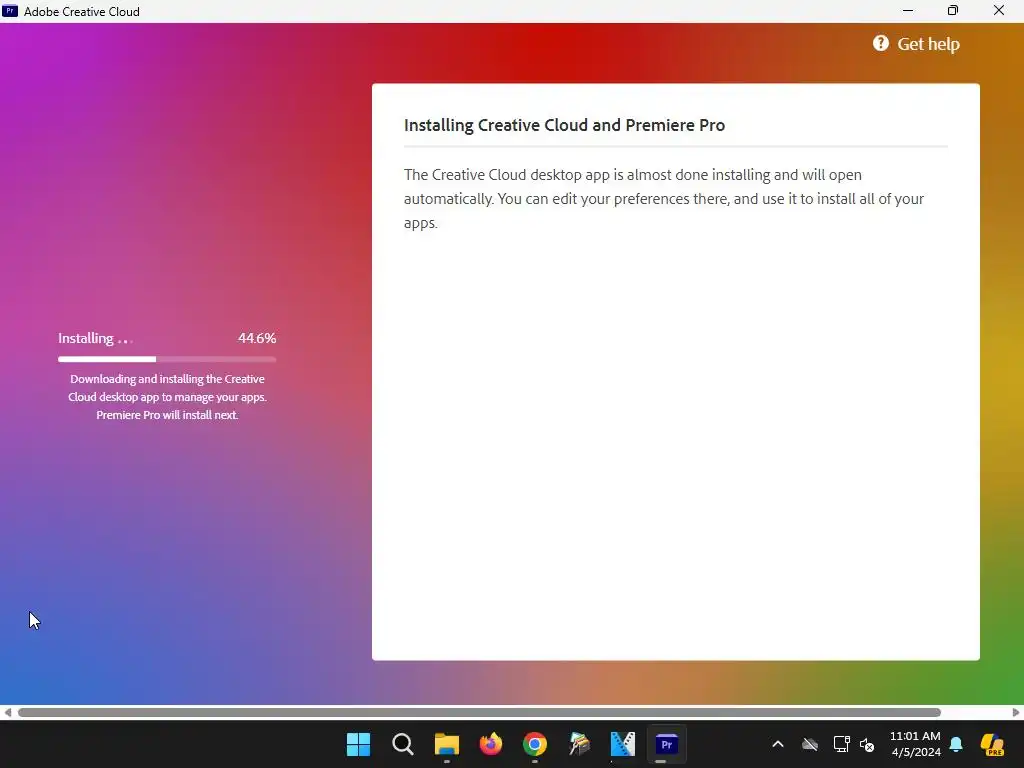Launch Google Chrome from the taskbar
1024x768 pixels.
pyautogui.click(x=535, y=744)
